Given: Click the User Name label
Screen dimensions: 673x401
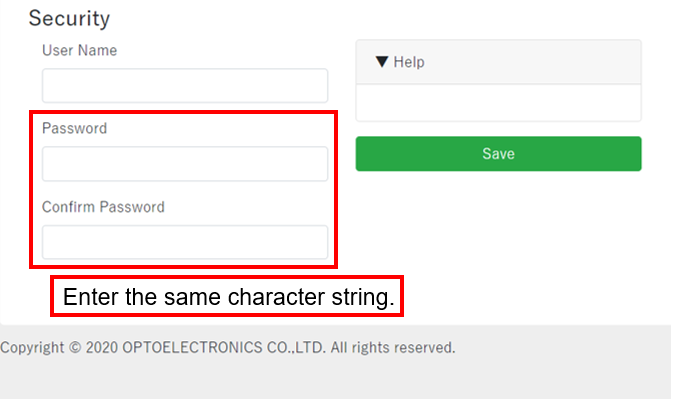Looking at the screenshot, I should [79, 50].
